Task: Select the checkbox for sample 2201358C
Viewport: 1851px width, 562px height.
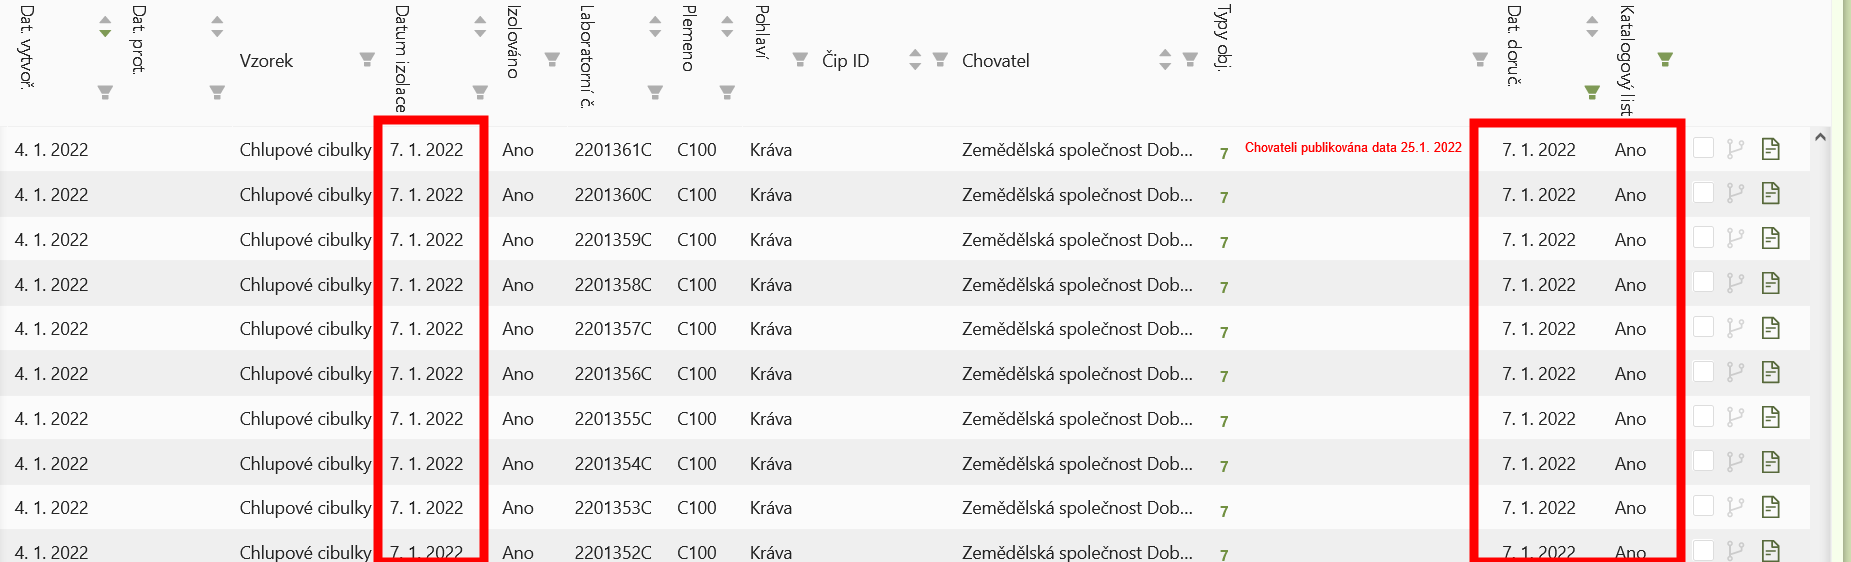Action: 1704,283
